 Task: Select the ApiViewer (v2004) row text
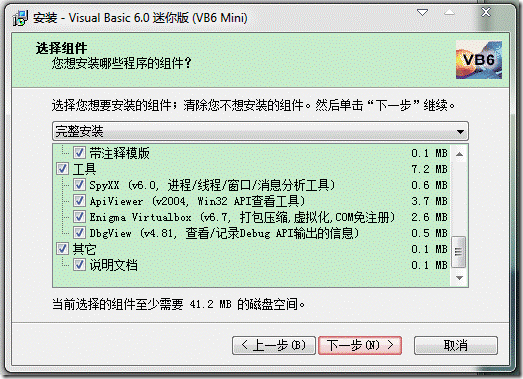coord(197,201)
